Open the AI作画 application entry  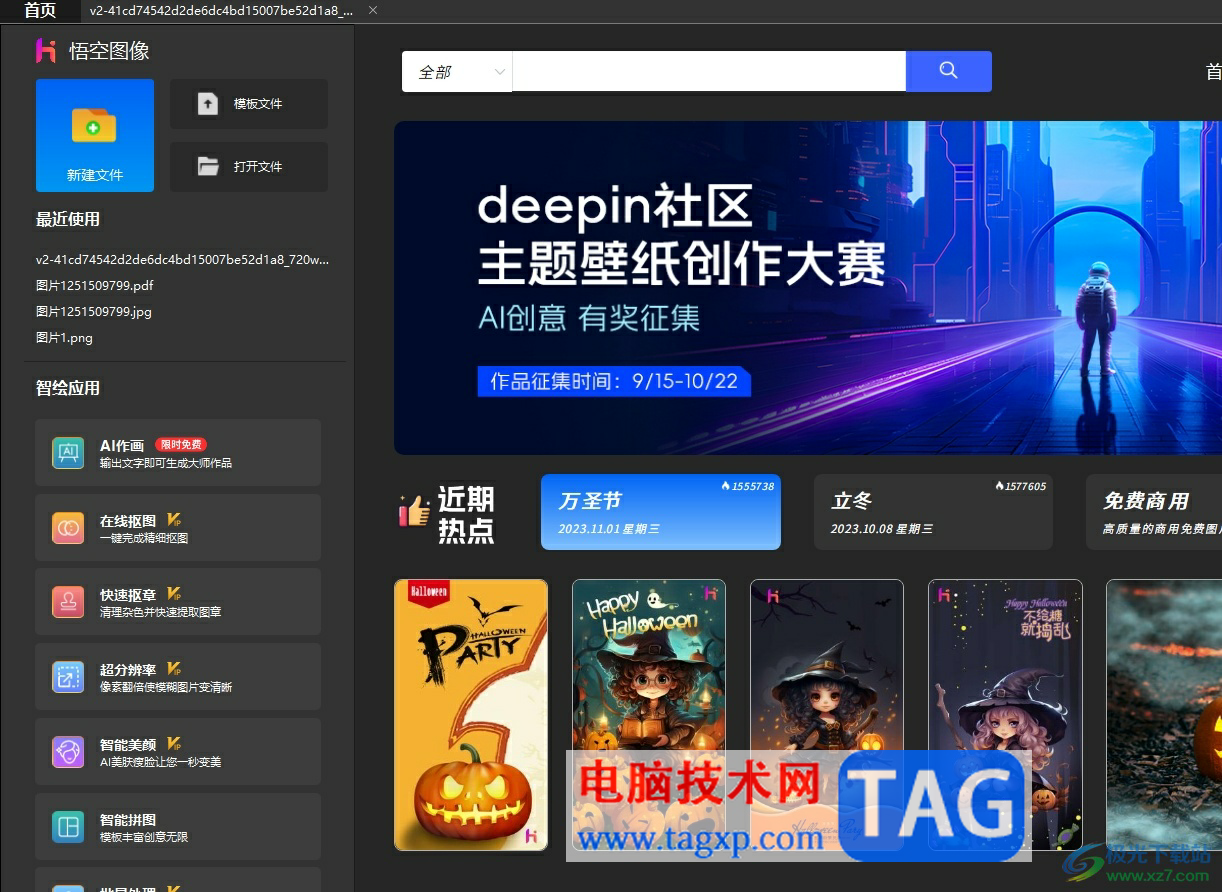point(178,453)
